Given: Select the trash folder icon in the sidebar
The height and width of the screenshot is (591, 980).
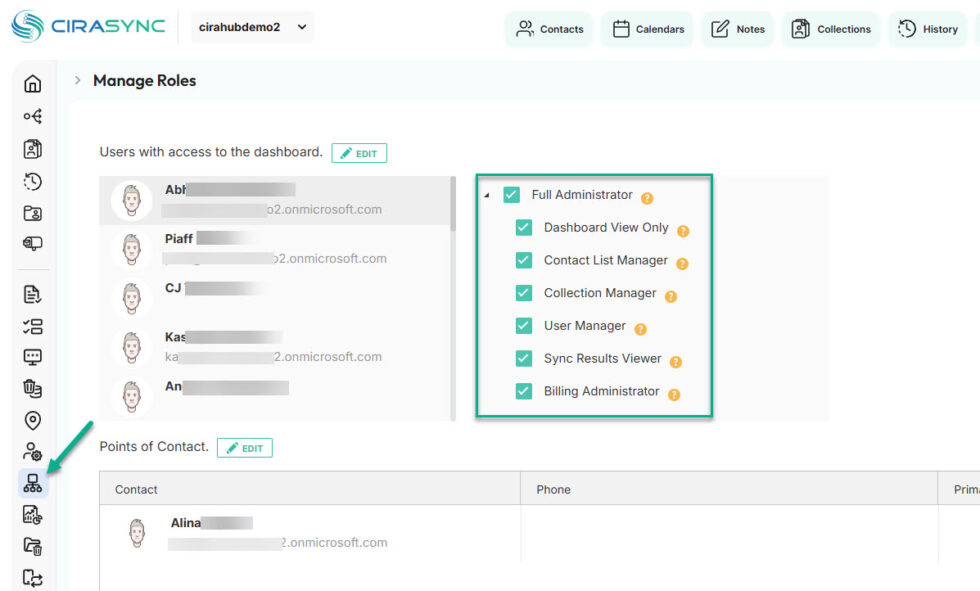Looking at the screenshot, I should click(x=31, y=547).
